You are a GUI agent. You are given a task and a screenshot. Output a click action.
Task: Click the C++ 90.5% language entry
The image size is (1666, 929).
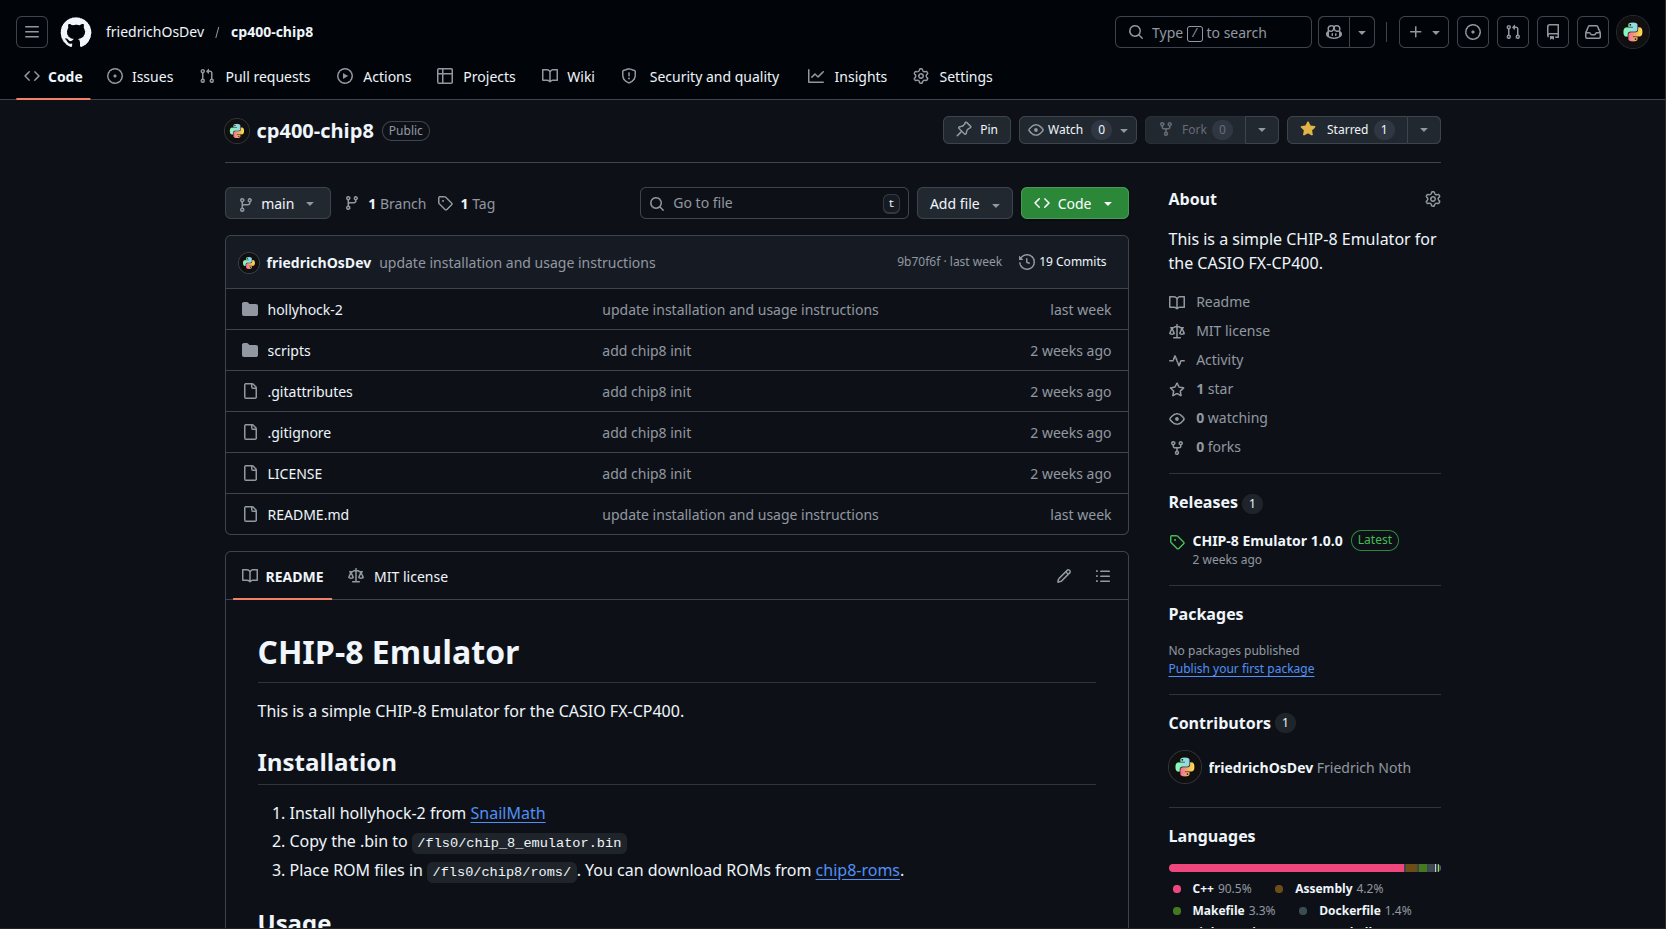(1212, 889)
